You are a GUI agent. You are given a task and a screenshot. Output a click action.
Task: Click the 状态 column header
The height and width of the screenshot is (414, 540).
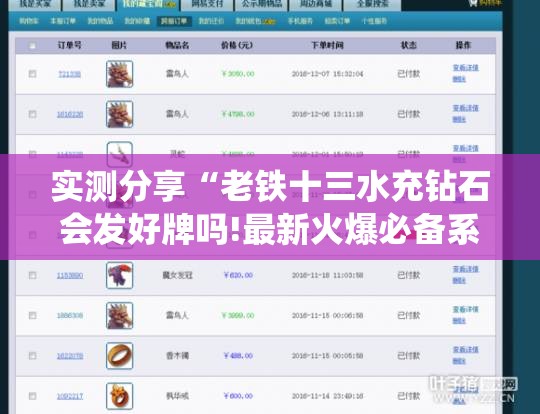[408, 45]
